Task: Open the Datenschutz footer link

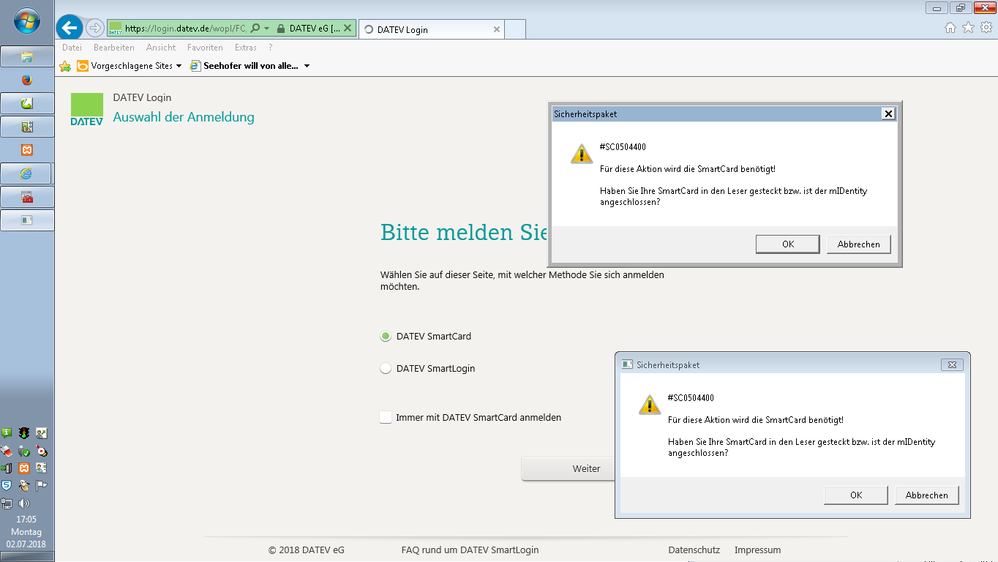Action: point(694,550)
